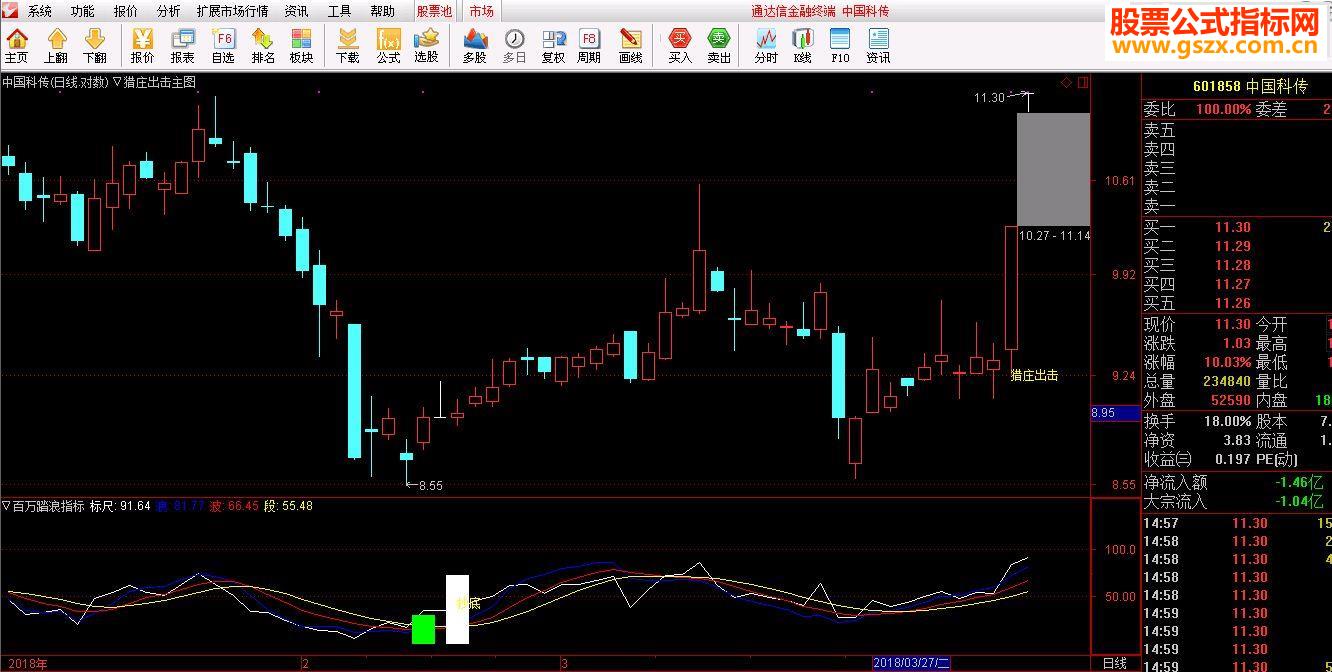This screenshot has height=672, width=1332.
Task: Switch to 多股 multi-stock view icon
Action: coord(475,46)
